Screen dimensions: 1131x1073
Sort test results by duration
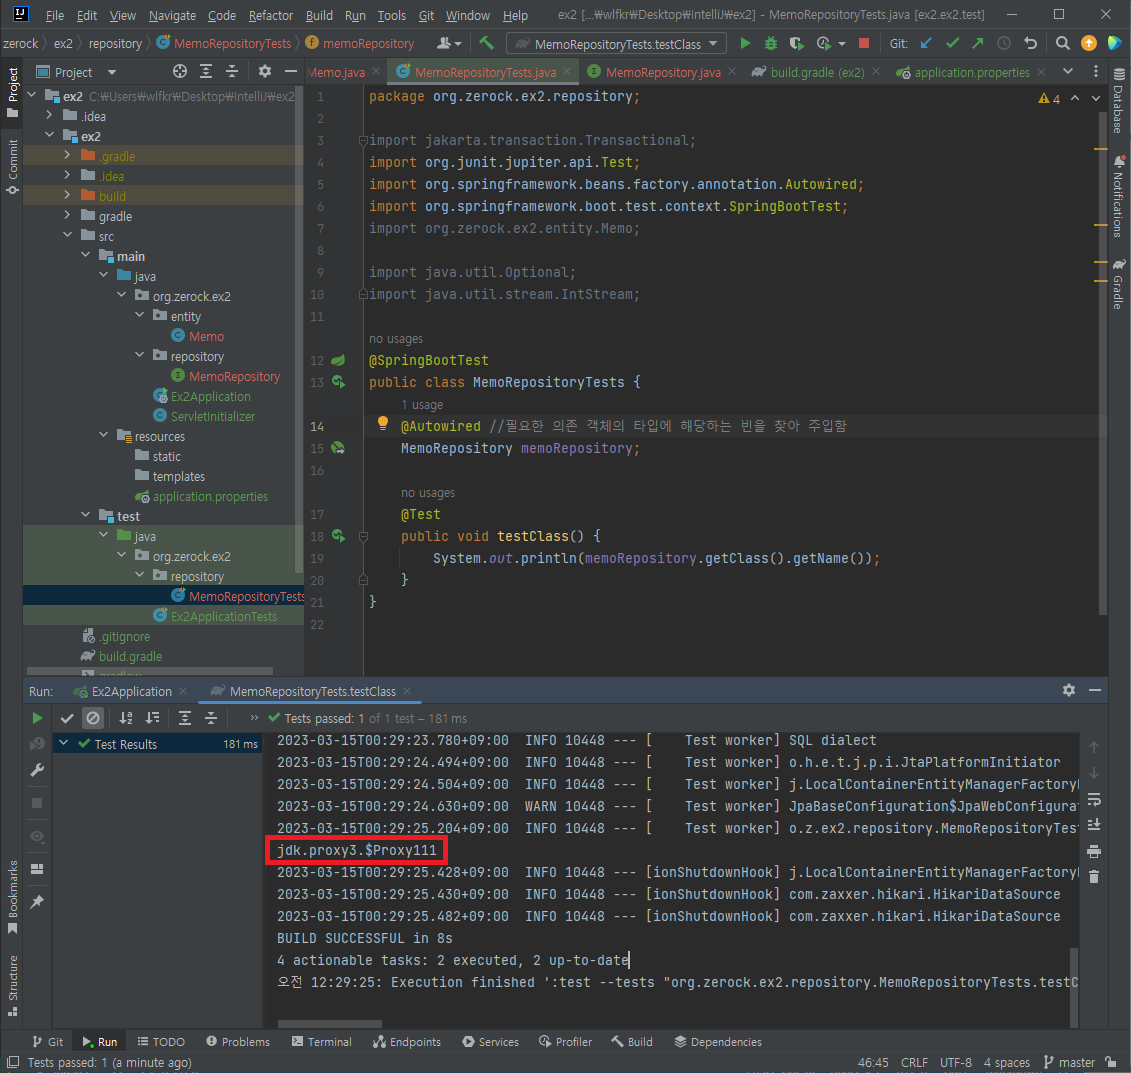coord(152,717)
